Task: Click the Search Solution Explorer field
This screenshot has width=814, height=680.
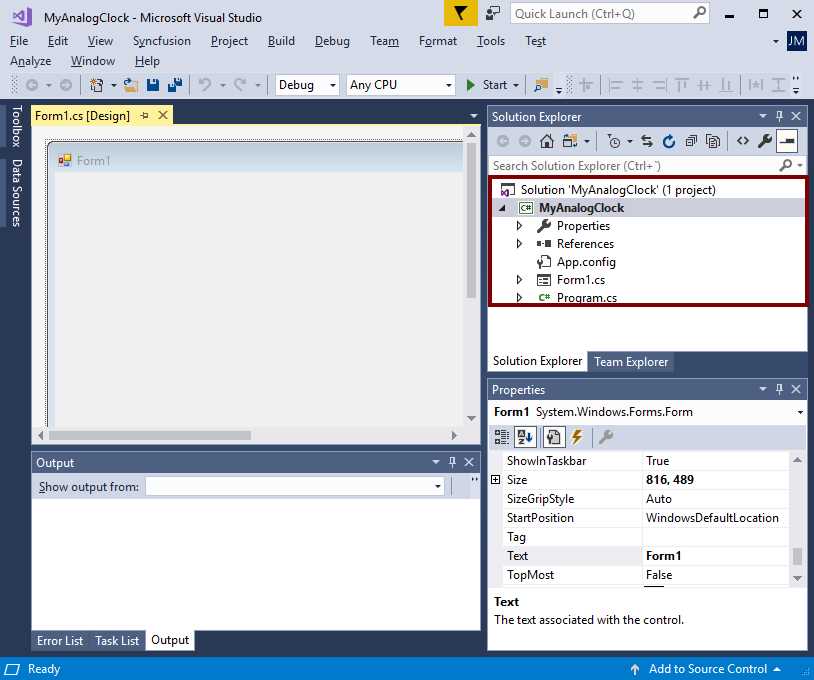Action: pyautogui.click(x=633, y=166)
